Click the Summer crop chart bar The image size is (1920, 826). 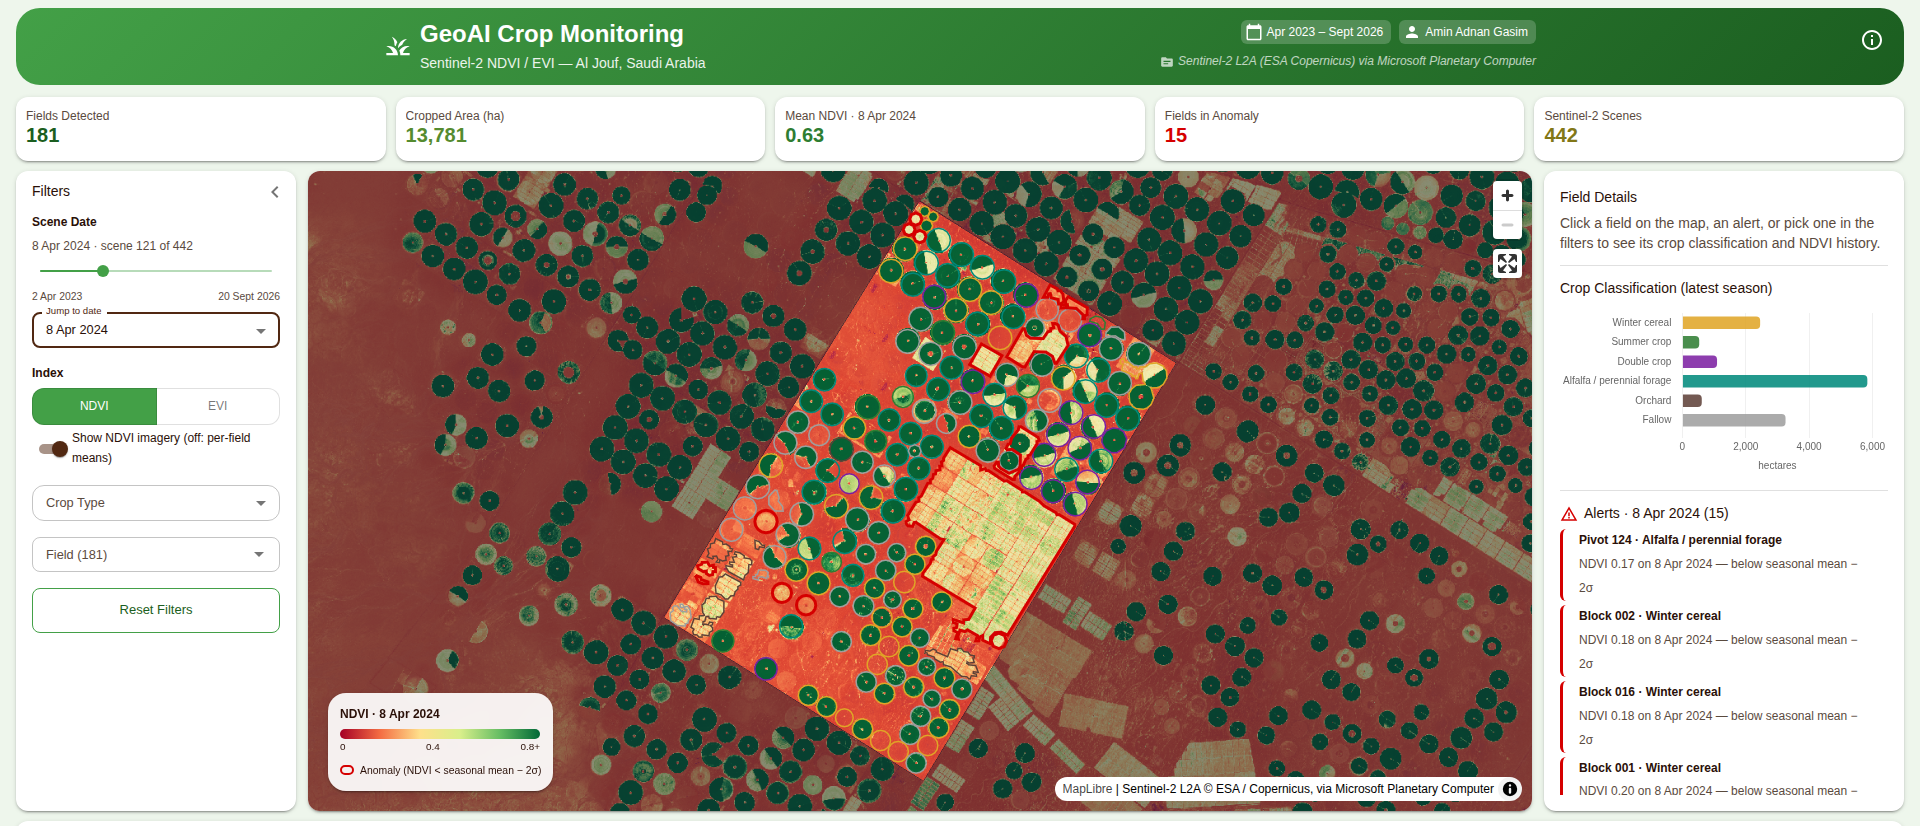[x=1691, y=342]
